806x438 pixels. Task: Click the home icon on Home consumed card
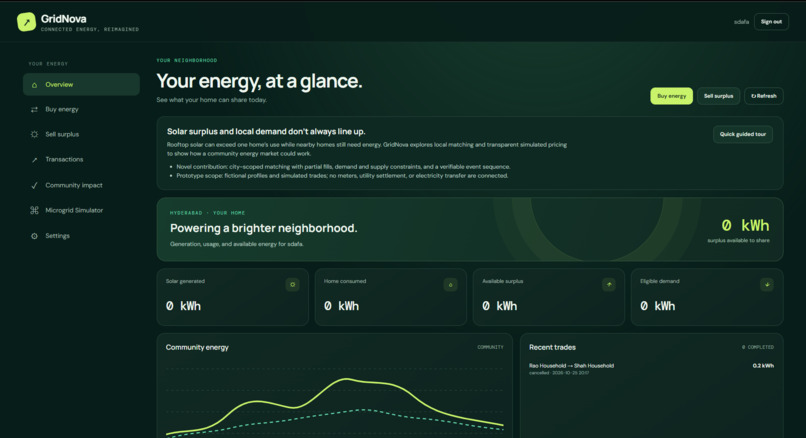[450, 284]
